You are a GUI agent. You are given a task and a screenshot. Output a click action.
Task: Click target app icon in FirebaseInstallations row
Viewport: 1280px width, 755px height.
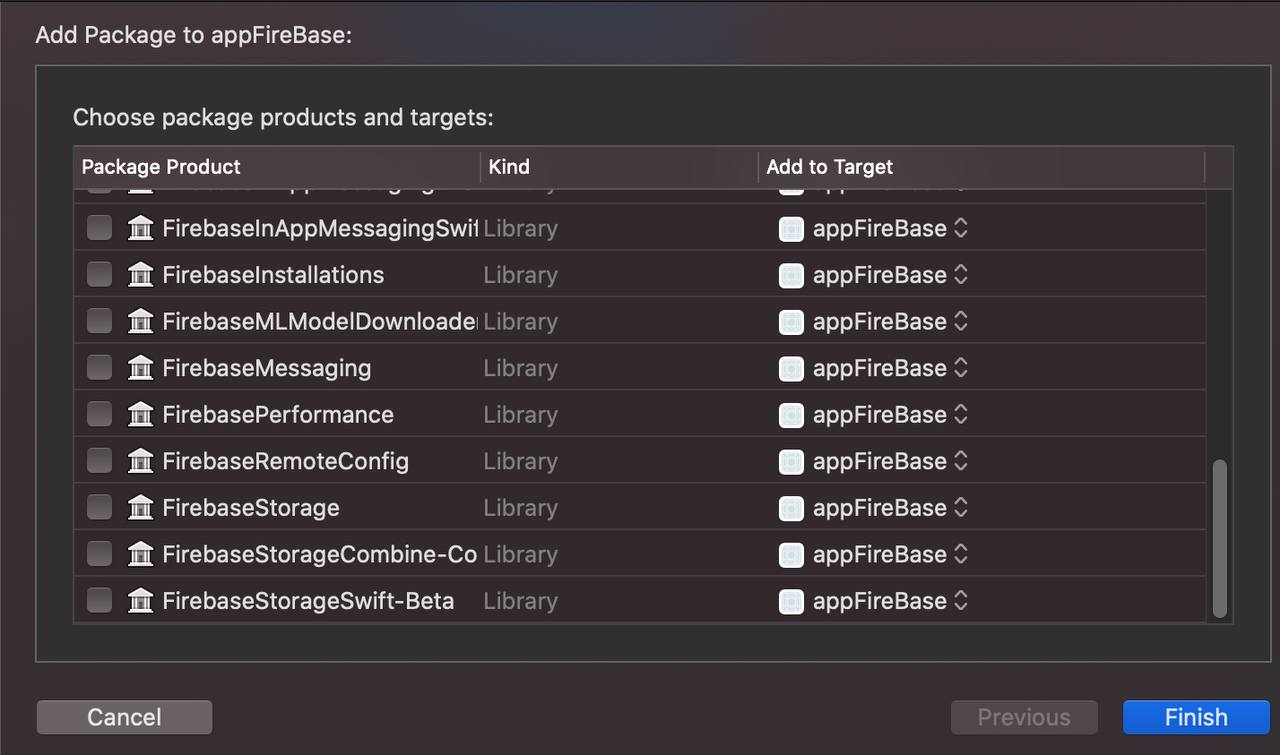[791, 275]
